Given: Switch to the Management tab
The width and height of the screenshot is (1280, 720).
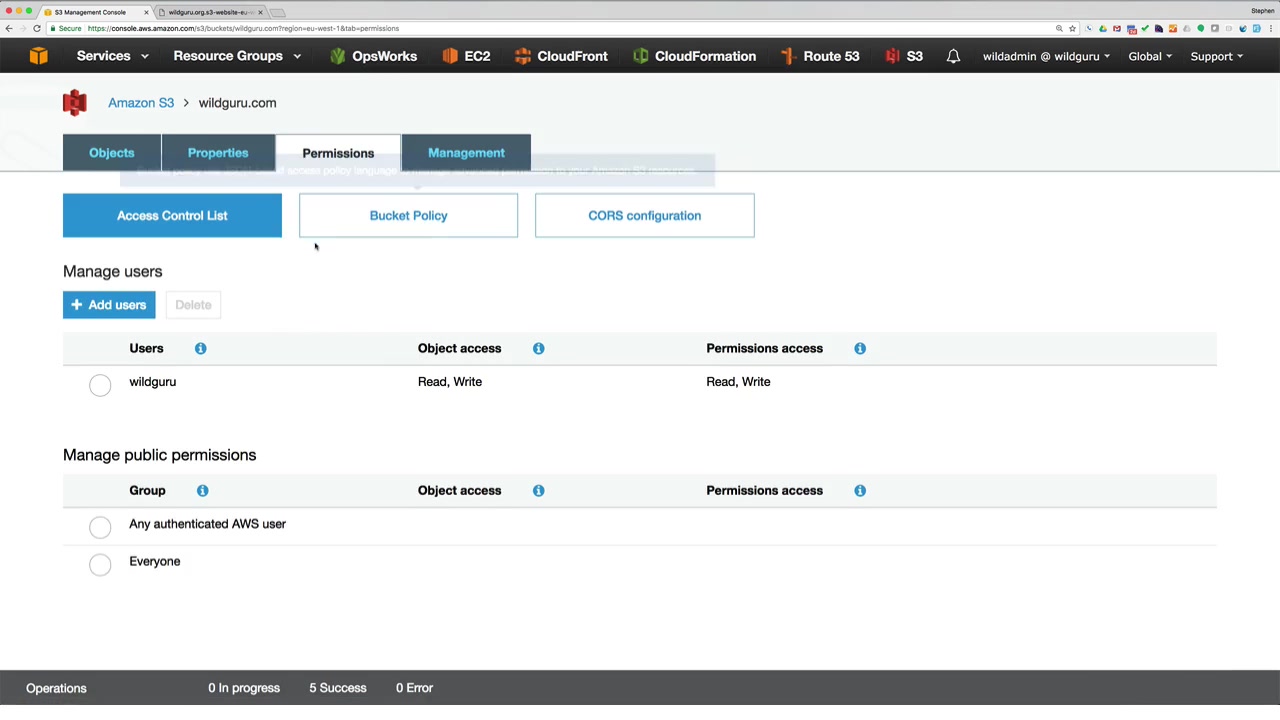Looking at the screenshot, I should (x=466, y=153).
